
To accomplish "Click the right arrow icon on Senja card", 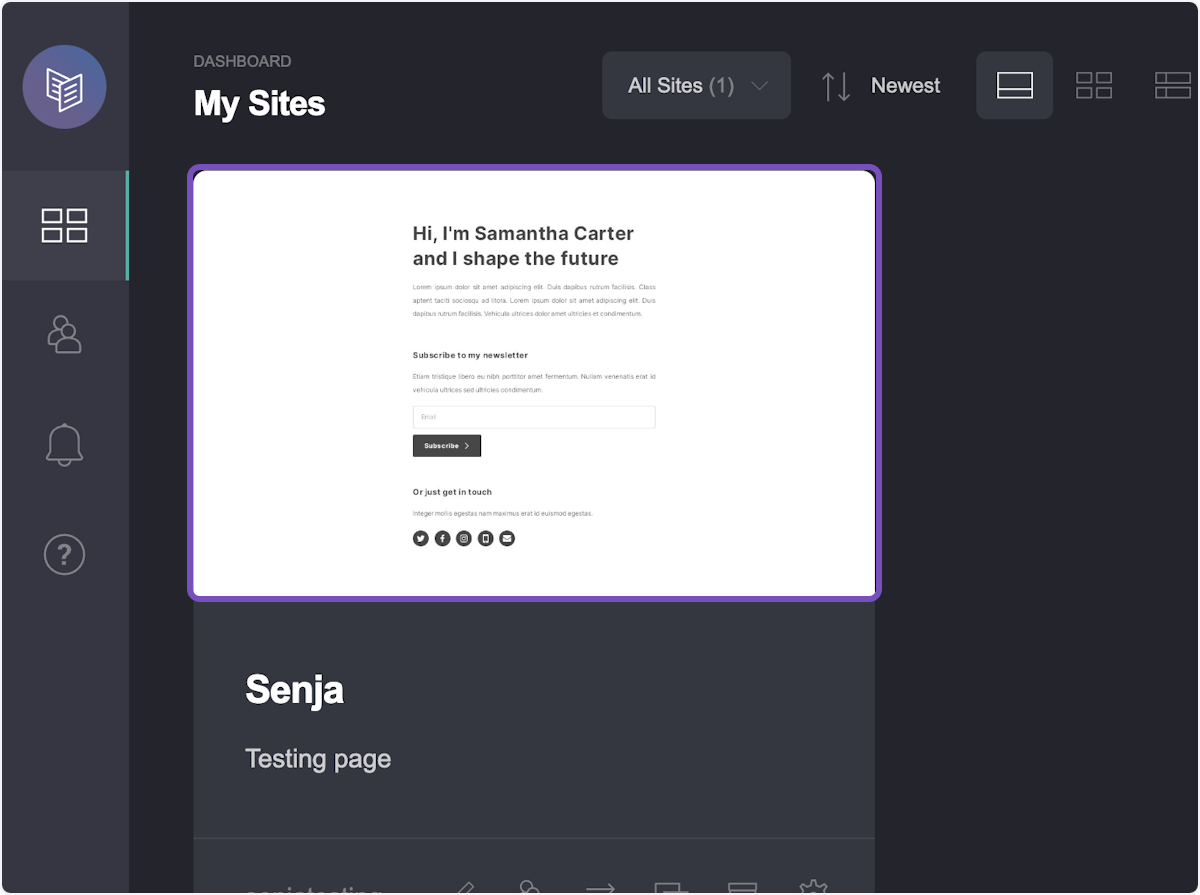I will point(600,887).
